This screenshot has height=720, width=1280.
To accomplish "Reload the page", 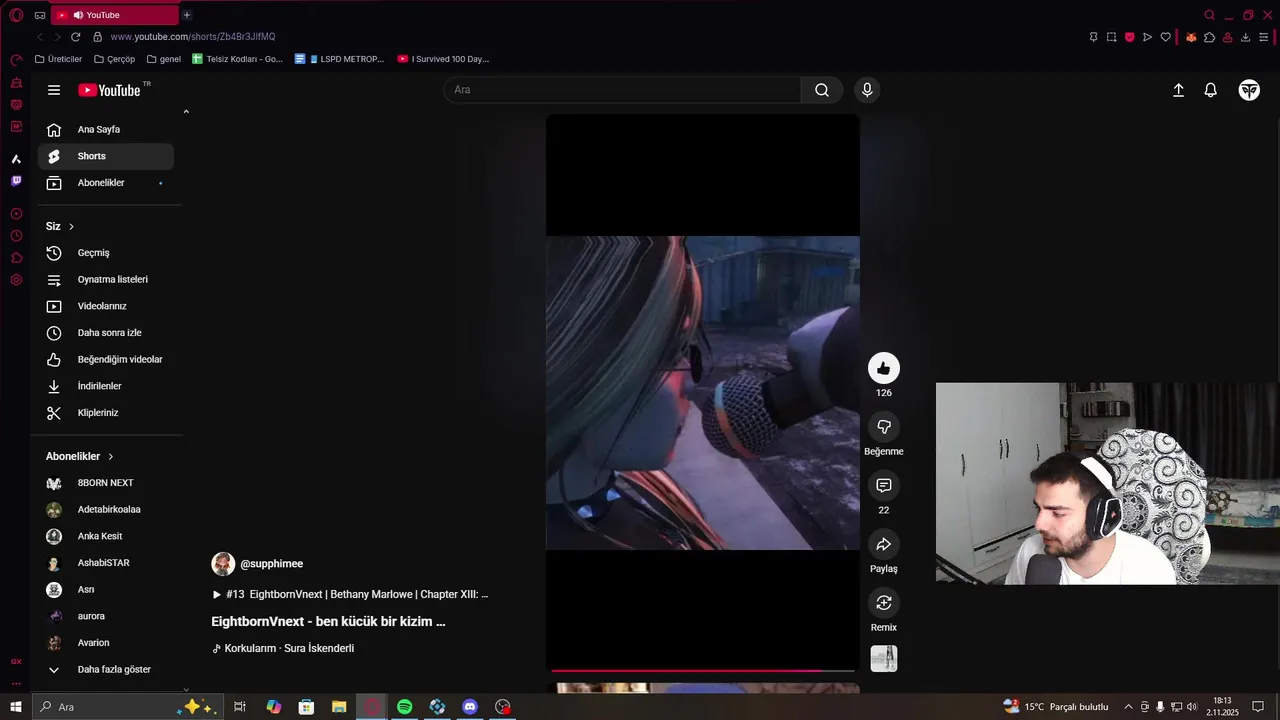I will click(x=75, y=37).
